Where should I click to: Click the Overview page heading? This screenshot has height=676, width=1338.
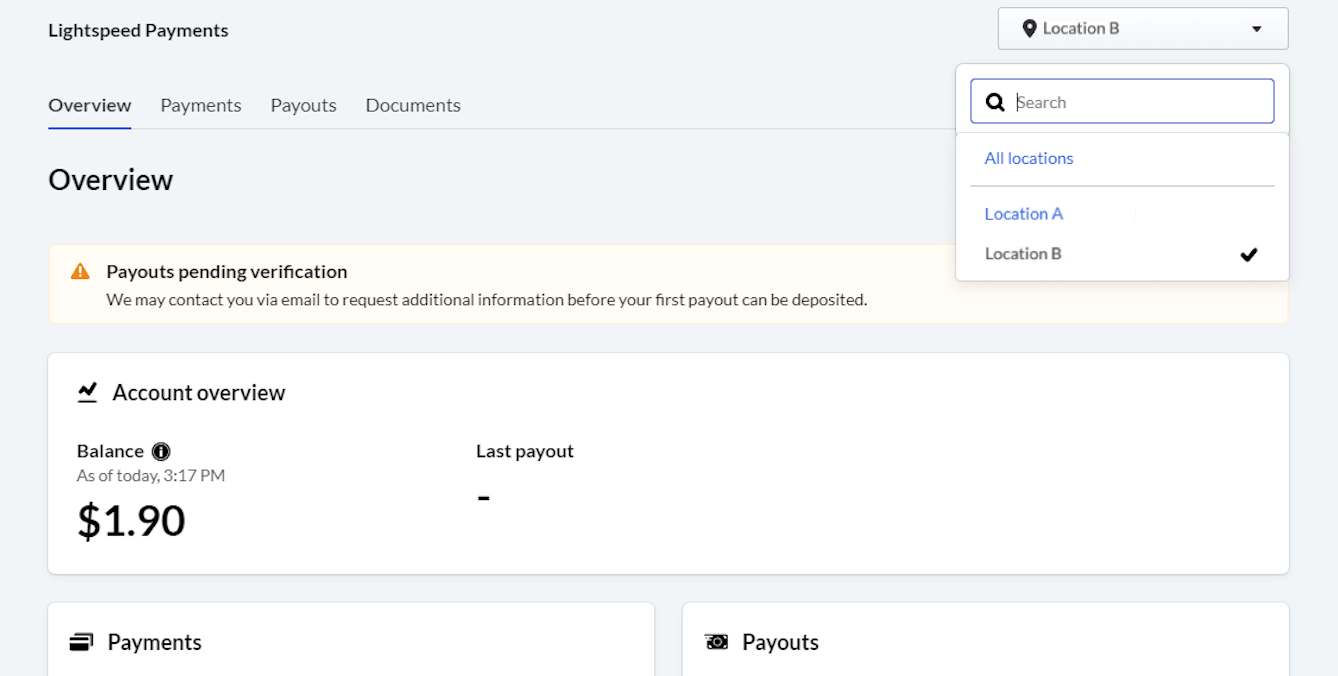click(110, 180)
